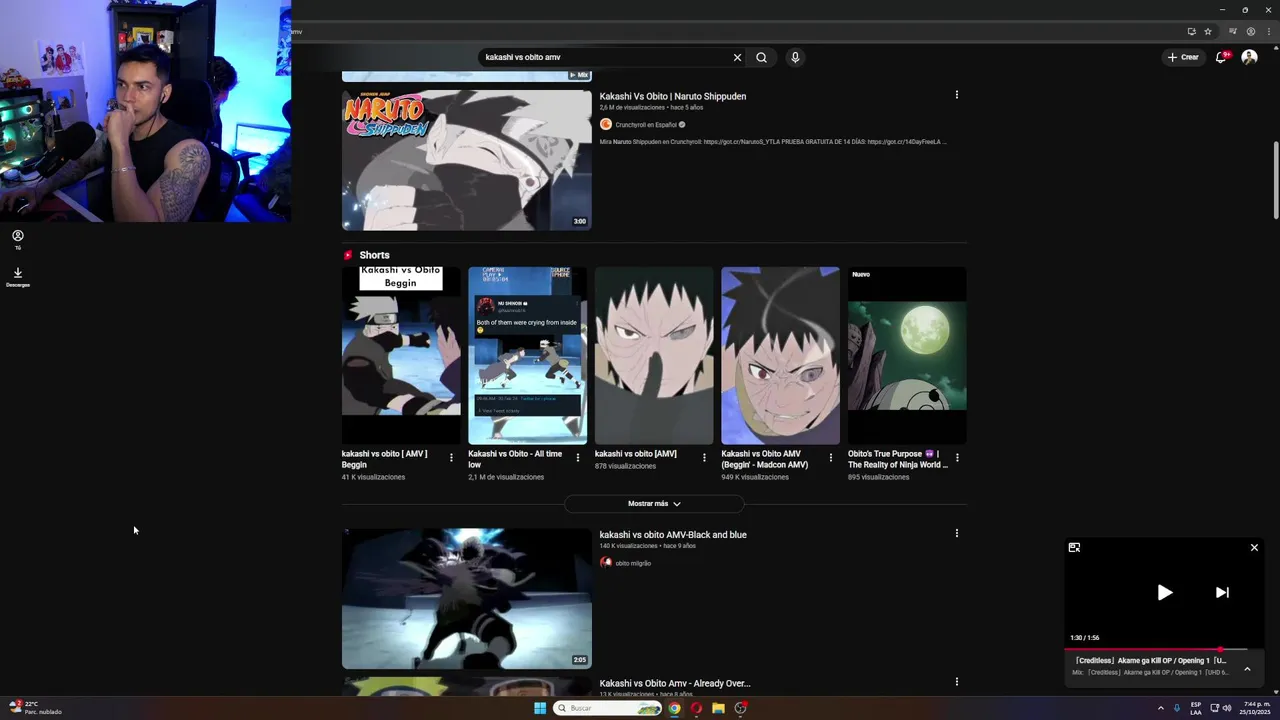Skip to next video in miniplayer
The width and height of the screenshot is (1280, 720).
1222,592
